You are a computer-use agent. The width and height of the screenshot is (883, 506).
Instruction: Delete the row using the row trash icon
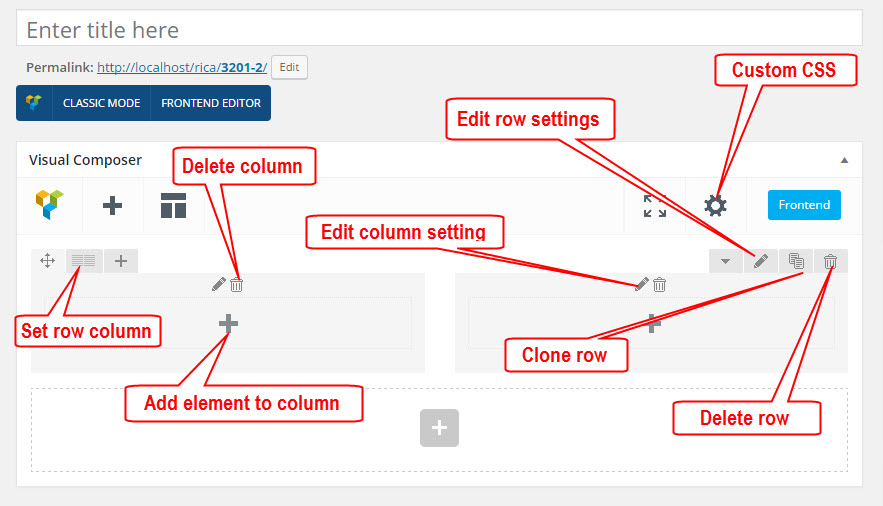tap(830, 261)
